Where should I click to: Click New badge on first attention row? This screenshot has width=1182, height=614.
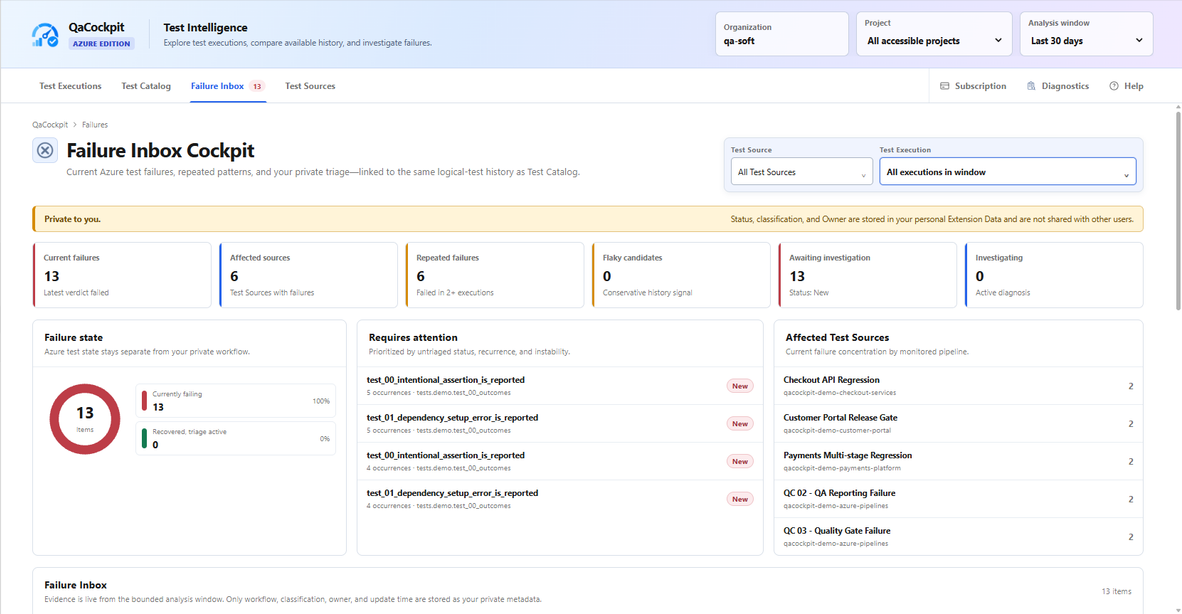click(x=740, y=386)
